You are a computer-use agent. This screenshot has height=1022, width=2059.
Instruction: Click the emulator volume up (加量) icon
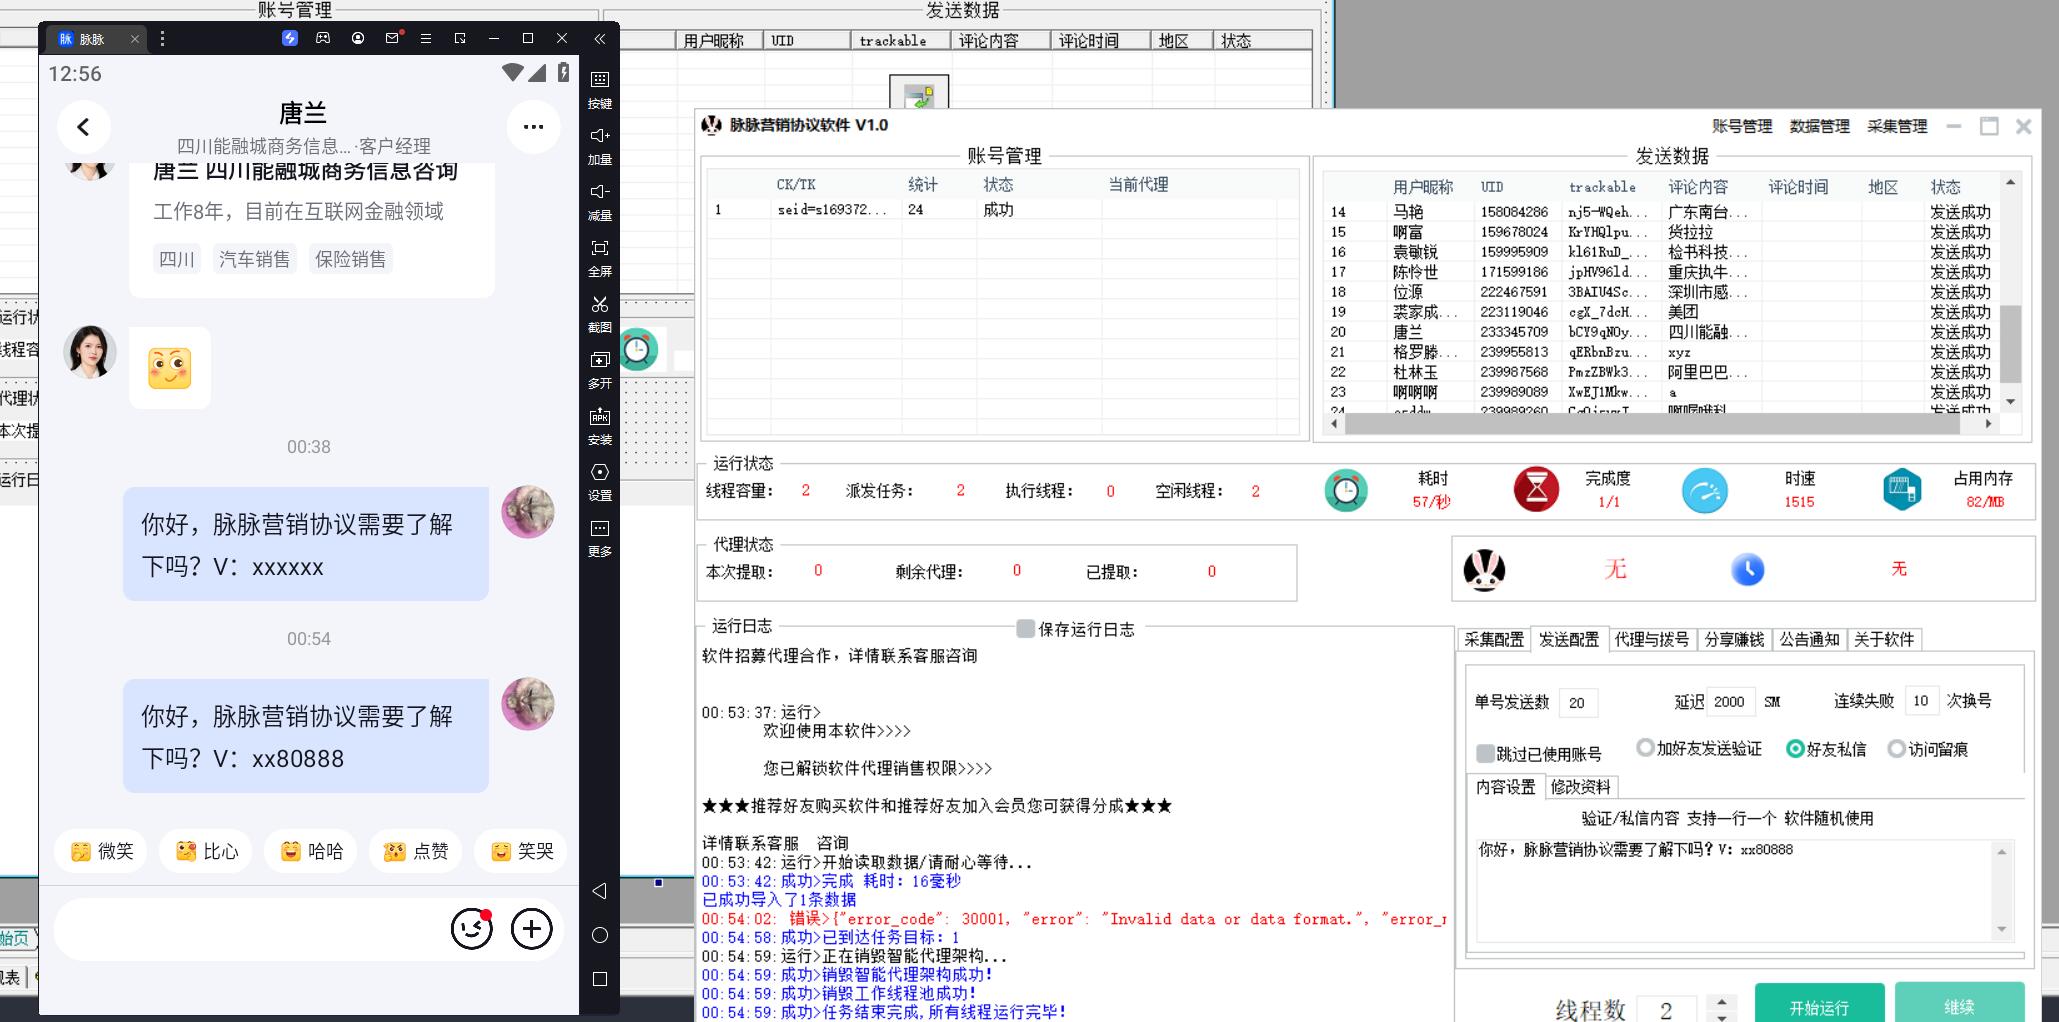(600, 136)
